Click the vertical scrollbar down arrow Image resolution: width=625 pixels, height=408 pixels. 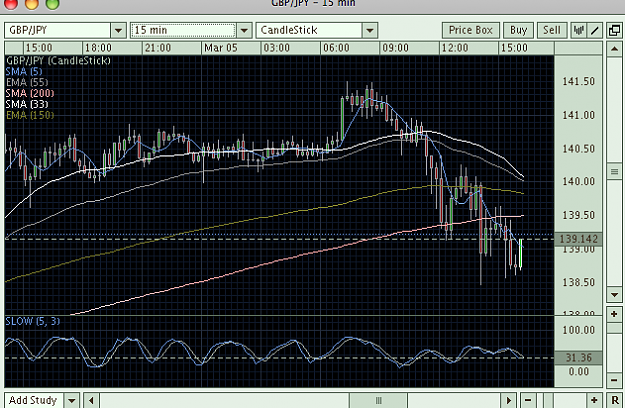614,295
